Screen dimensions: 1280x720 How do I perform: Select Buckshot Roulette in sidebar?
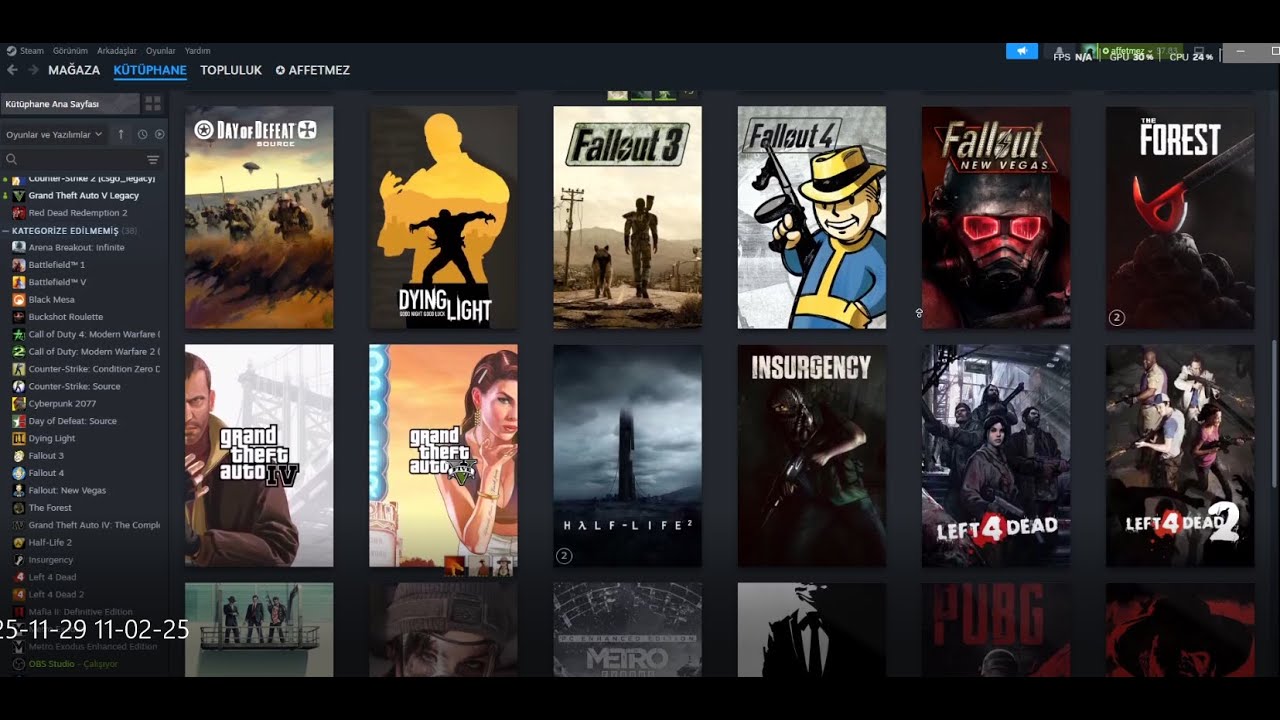[x=66, y=317]
